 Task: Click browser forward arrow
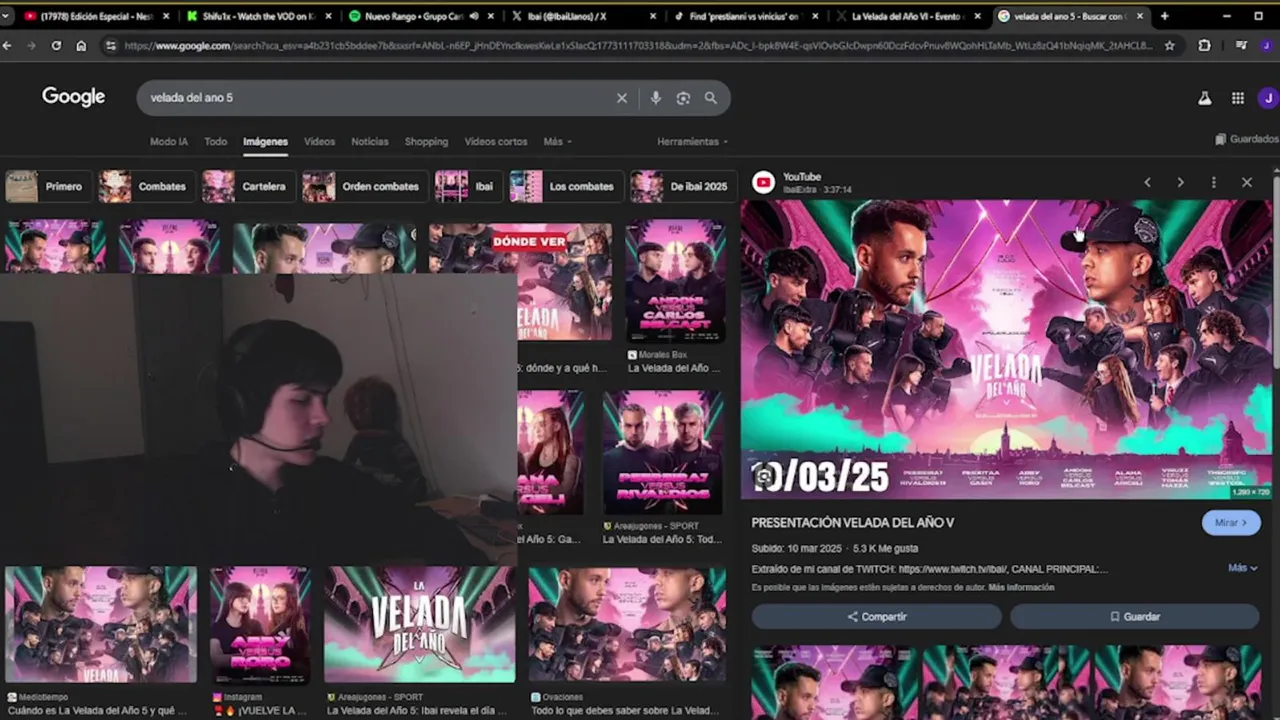pos(32,45)
